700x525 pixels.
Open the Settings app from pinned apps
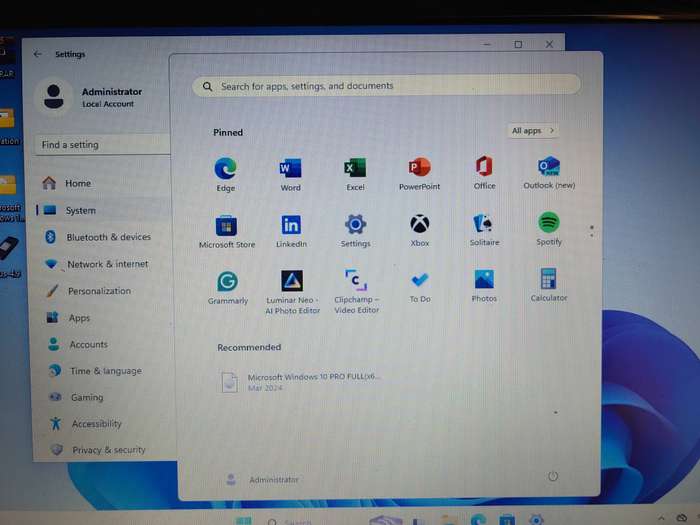tap(355, 230)
